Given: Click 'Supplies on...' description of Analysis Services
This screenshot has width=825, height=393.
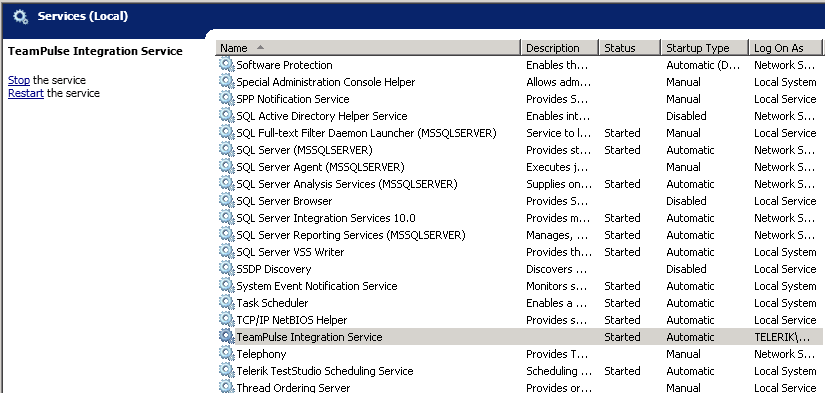Looking at the screenshot, I should coord(559,184).
